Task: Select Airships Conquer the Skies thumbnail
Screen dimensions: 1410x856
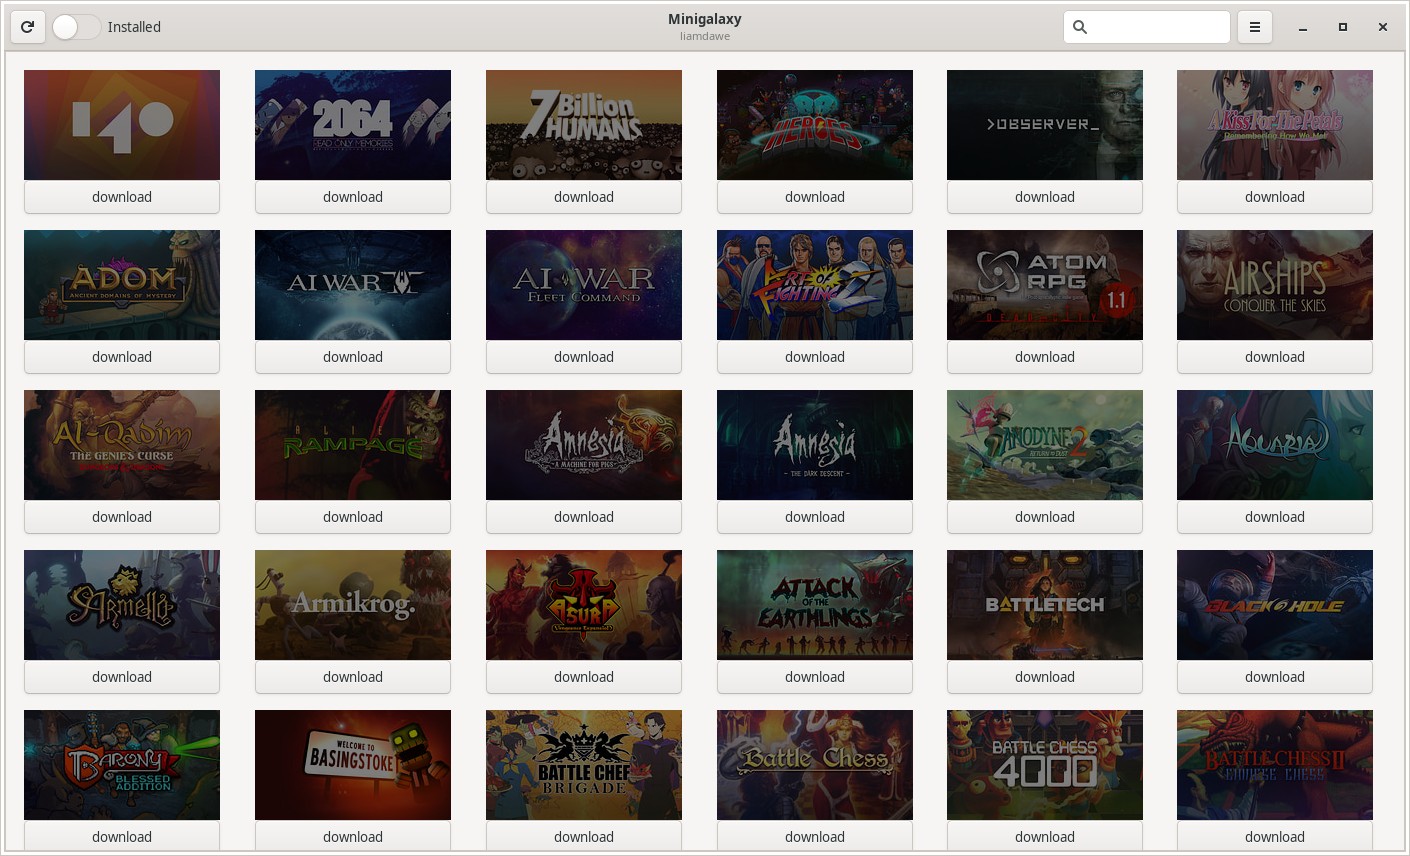Action: click(1275, 285)
